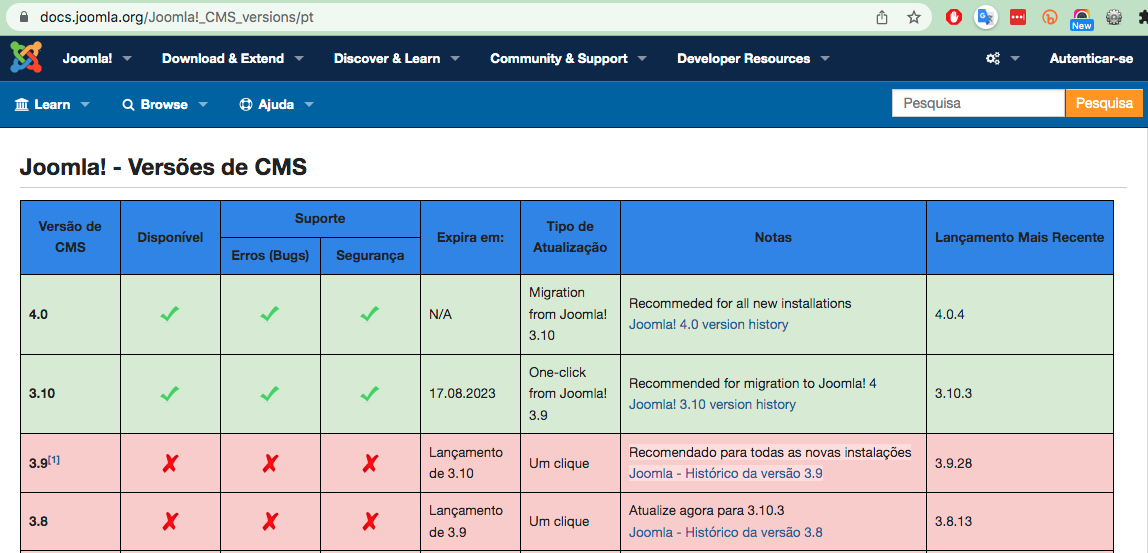
Task: Open the red password manager extension icon
Action: coord(1018,17)
